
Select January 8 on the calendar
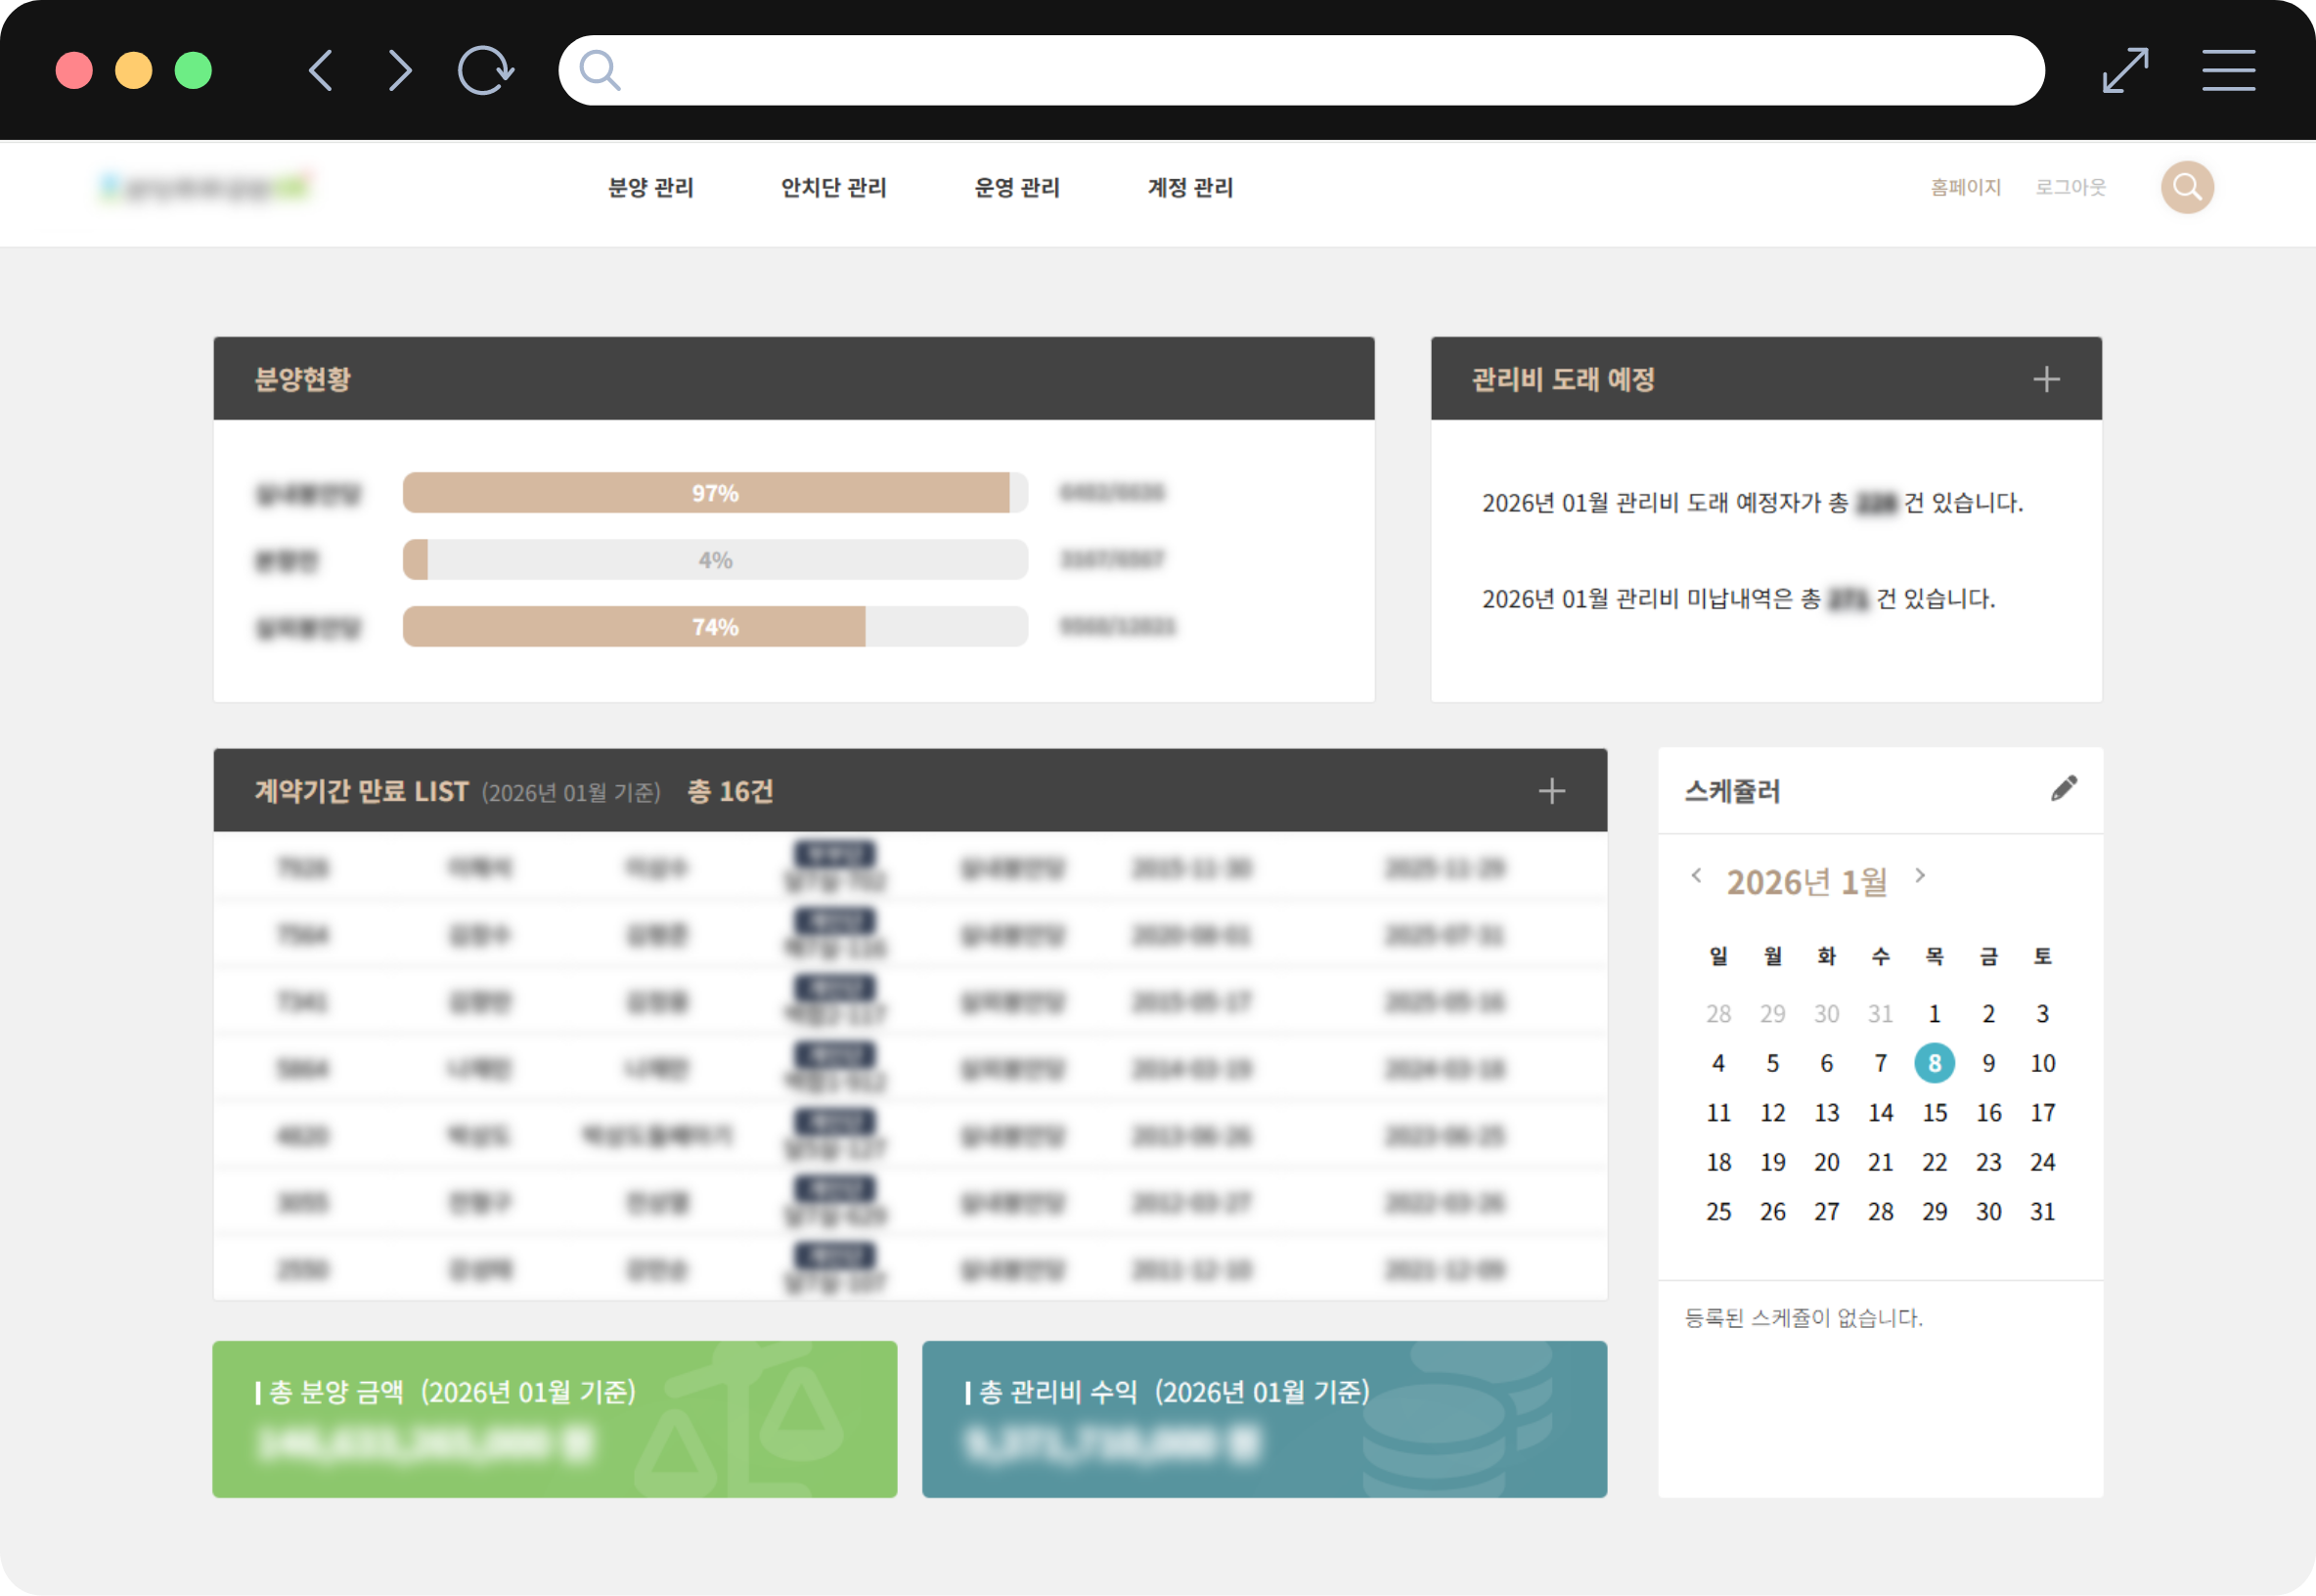(x=1934, y=1063)
